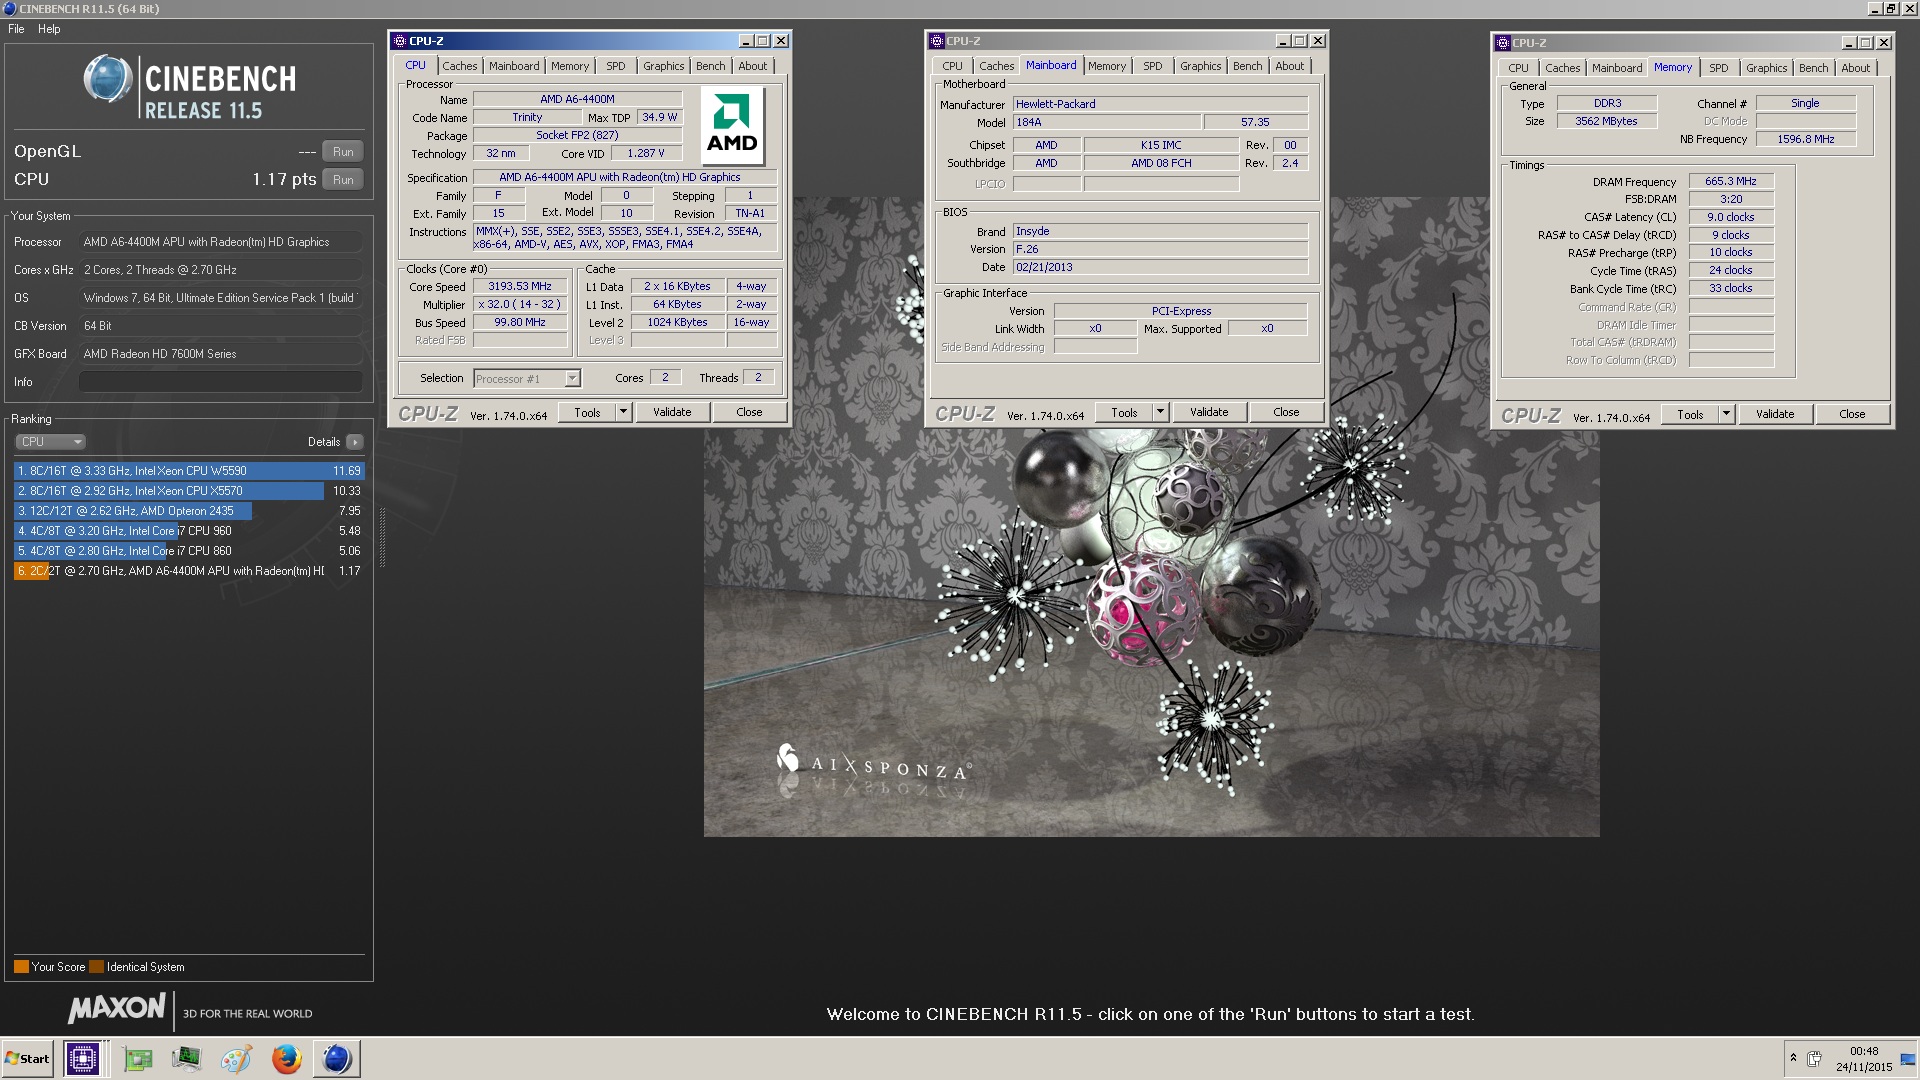The image size is (1920, 1080).
Task: Click the BIOS Version field F.26
Action: pos(1160,250)
